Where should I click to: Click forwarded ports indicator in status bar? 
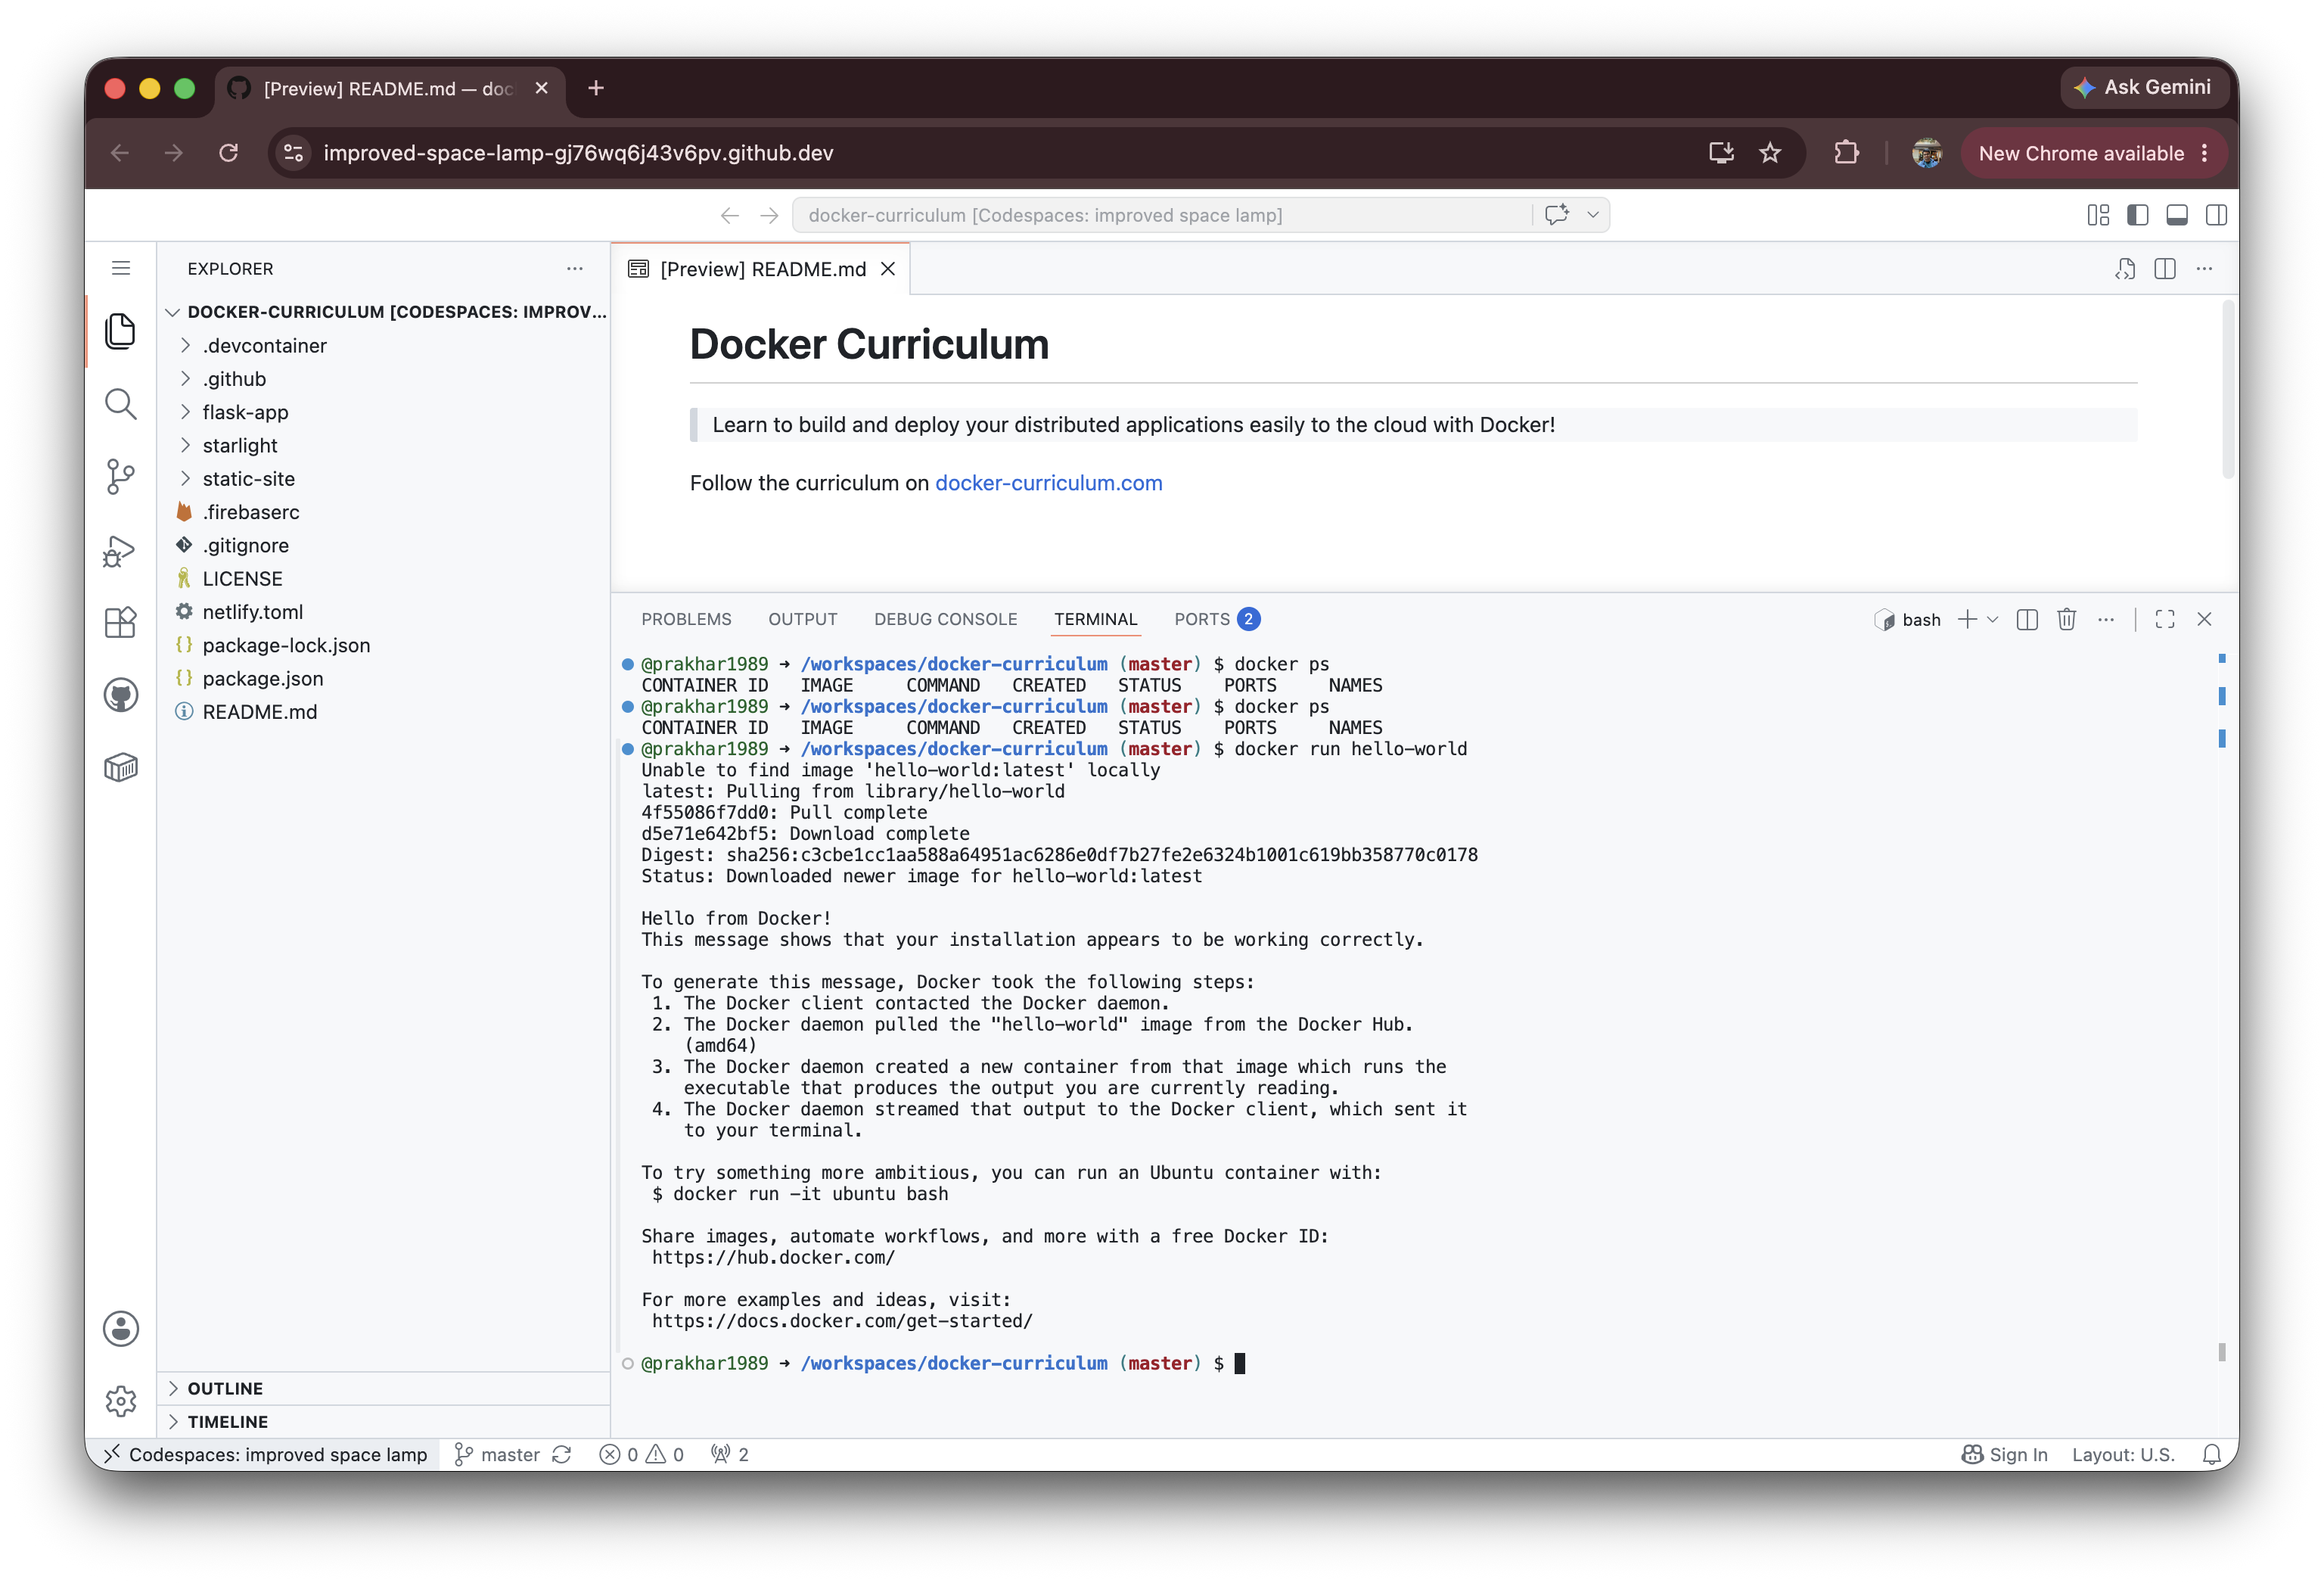pos(730,1455)
